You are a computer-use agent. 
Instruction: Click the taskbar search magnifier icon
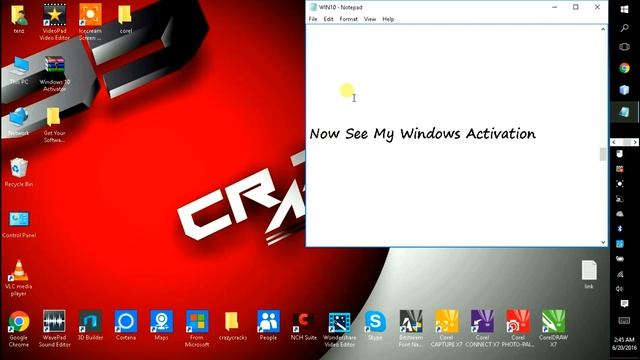[x=624, y=28]
